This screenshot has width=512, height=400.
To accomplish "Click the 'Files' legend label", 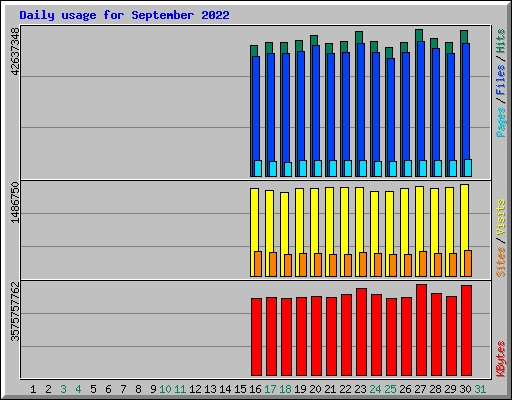I will [501, 80].
